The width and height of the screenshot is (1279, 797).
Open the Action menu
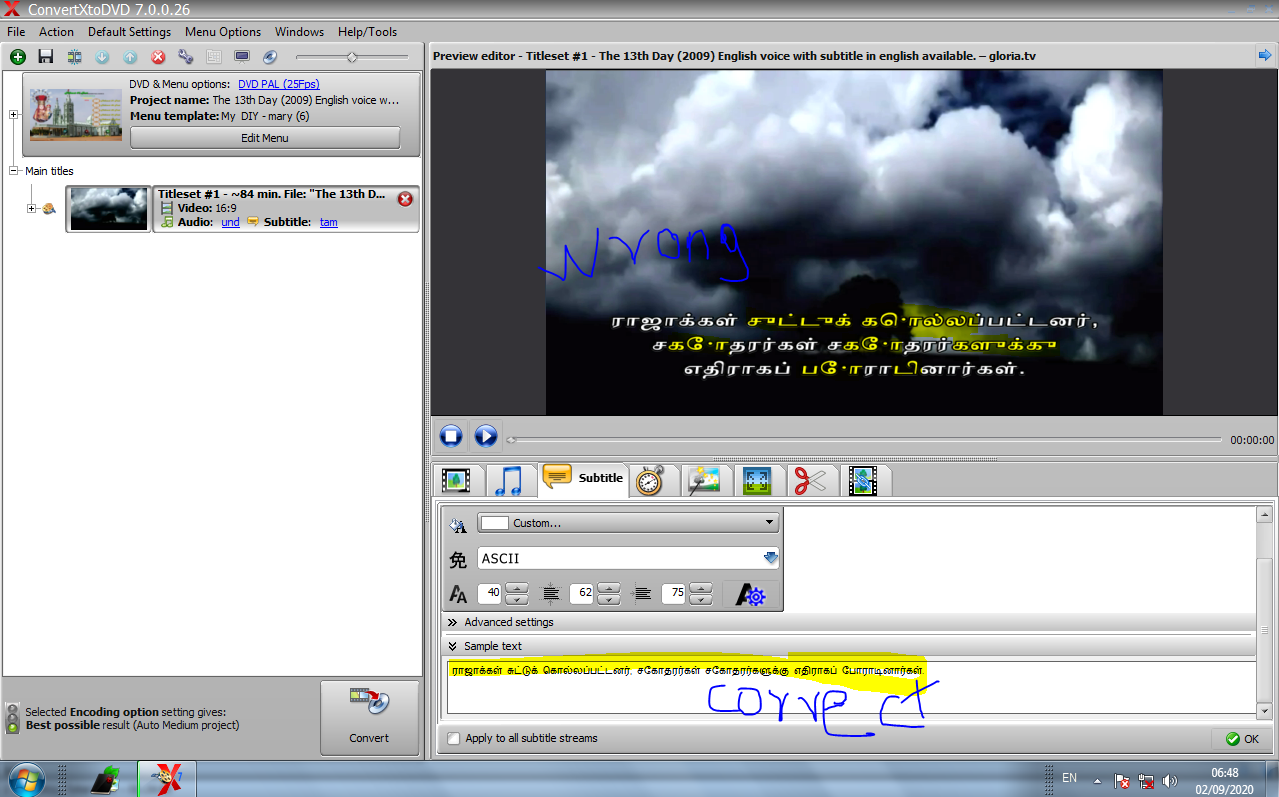[x=57, y=32]
